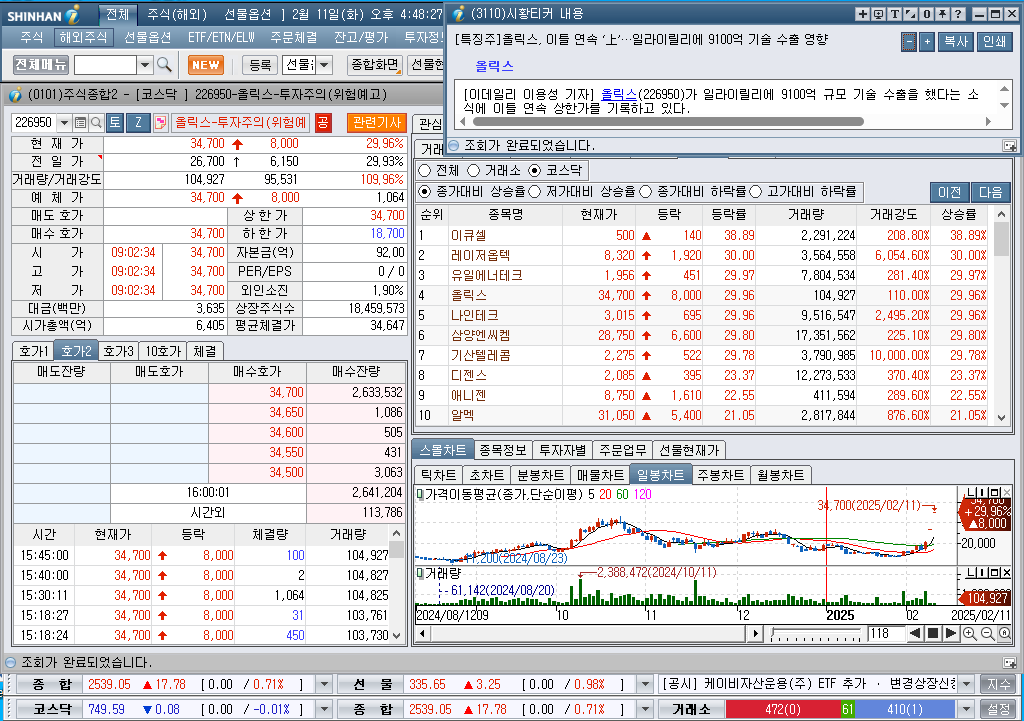The width and height of the screenshot is (1024, 721).
Task: Select 종가대비 하락률 radio option
Action: coord(646,191)
